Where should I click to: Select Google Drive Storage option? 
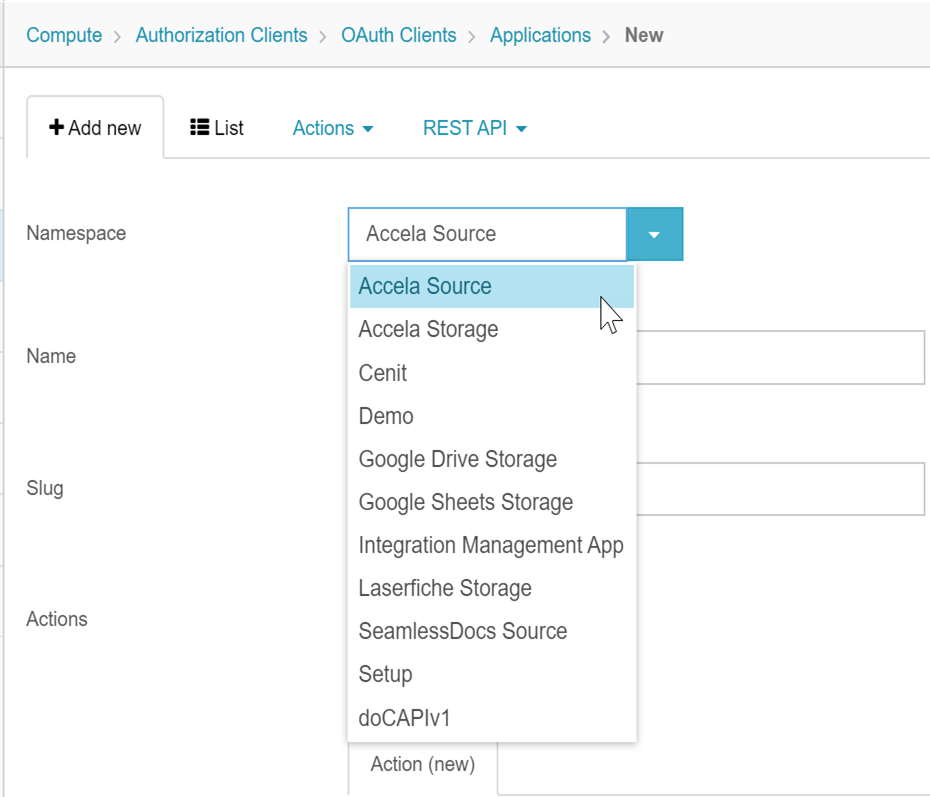tap(458, 459)
